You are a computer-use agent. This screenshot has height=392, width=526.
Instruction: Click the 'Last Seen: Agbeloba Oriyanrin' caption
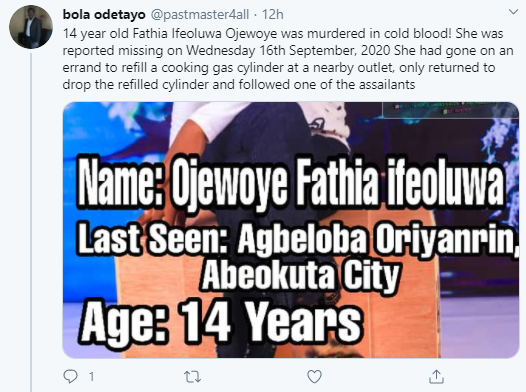pos(297,238)
